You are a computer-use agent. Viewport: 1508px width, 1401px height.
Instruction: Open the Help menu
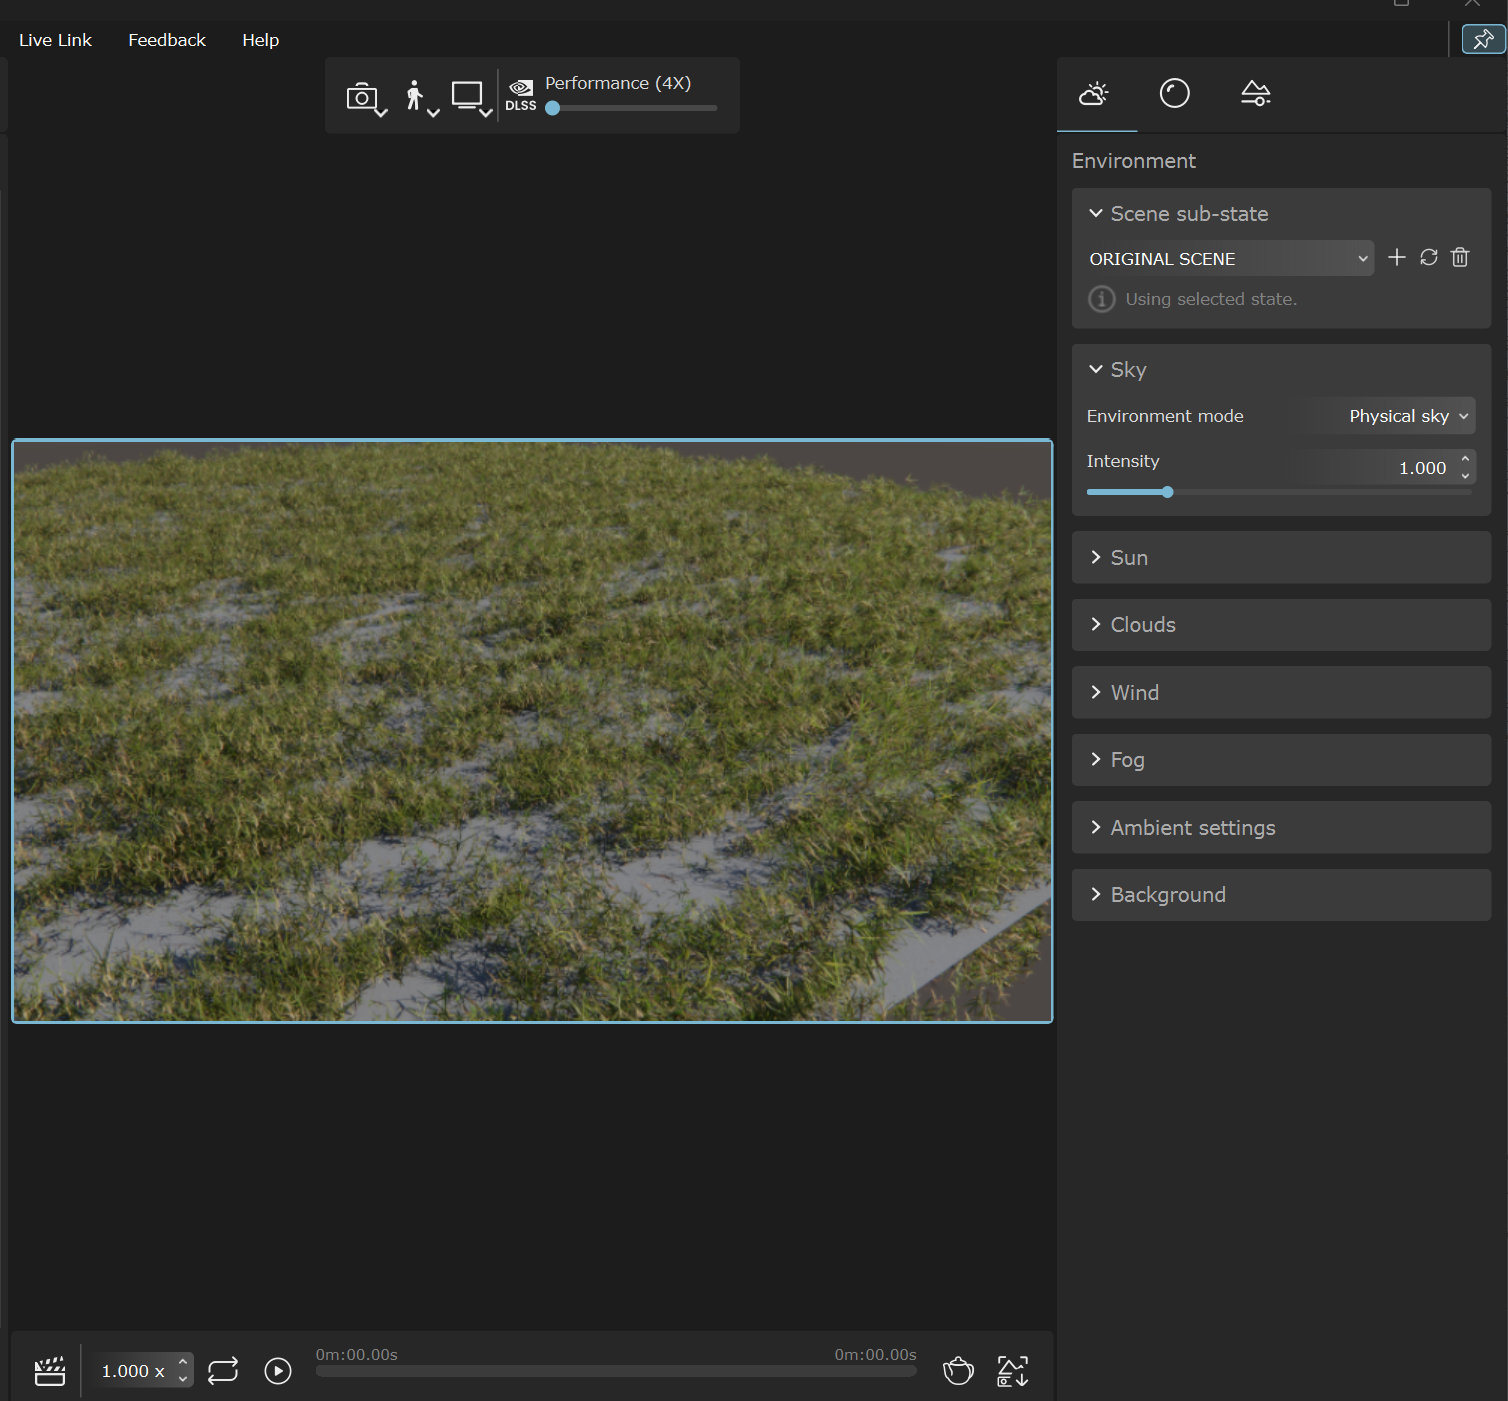tap(260, 40)
